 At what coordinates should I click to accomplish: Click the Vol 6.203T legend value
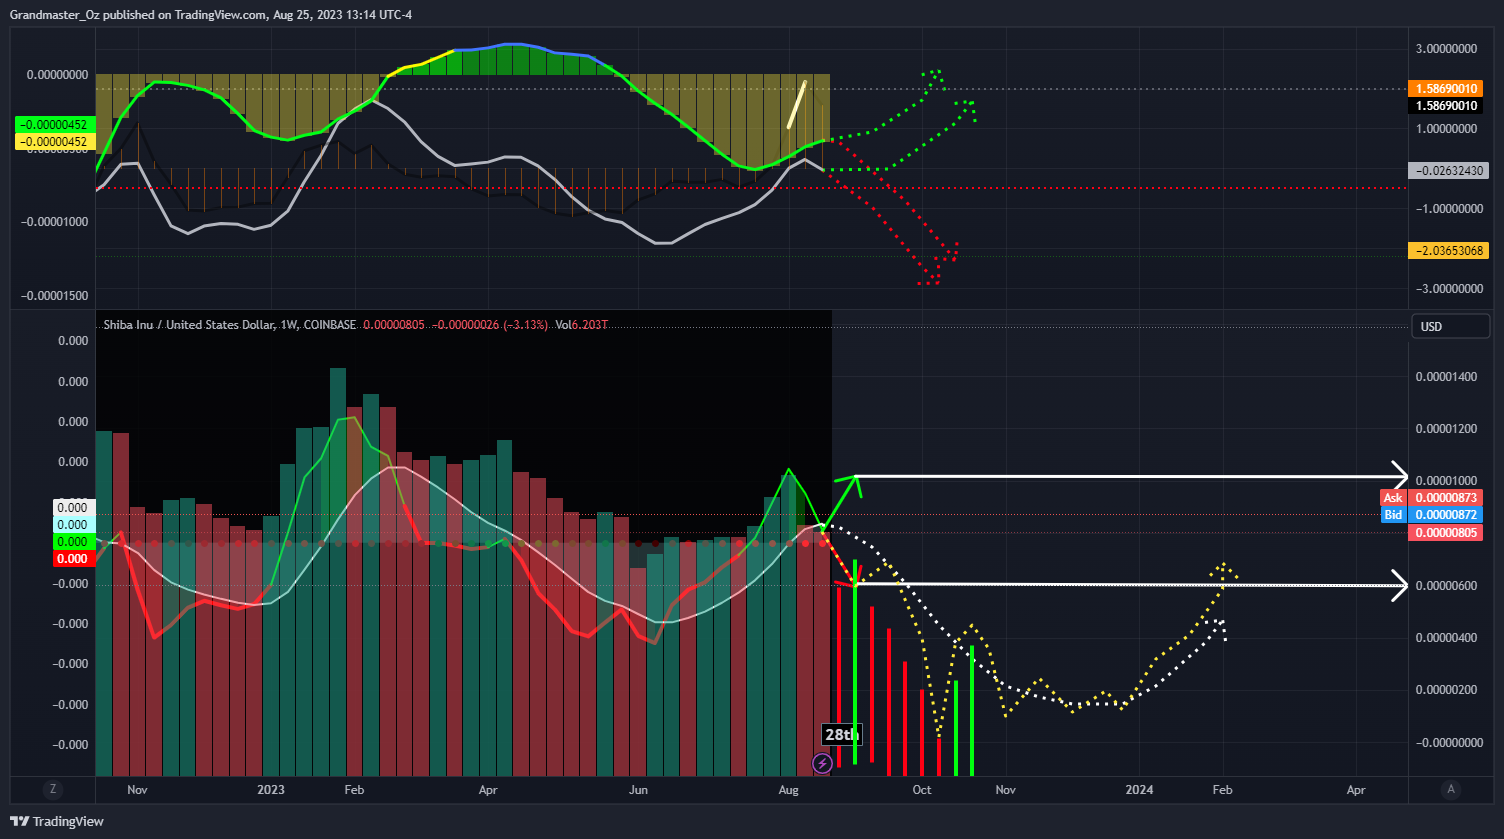coord(580,325)
